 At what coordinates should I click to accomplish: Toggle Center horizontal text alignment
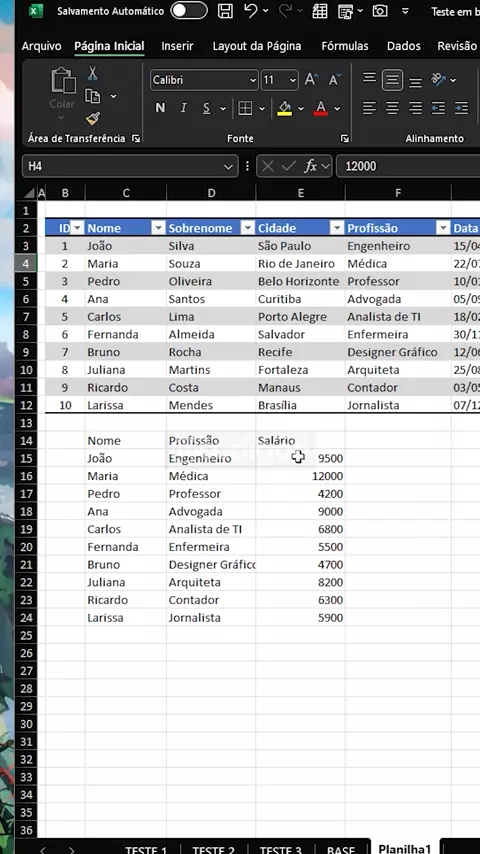point(392,108)
